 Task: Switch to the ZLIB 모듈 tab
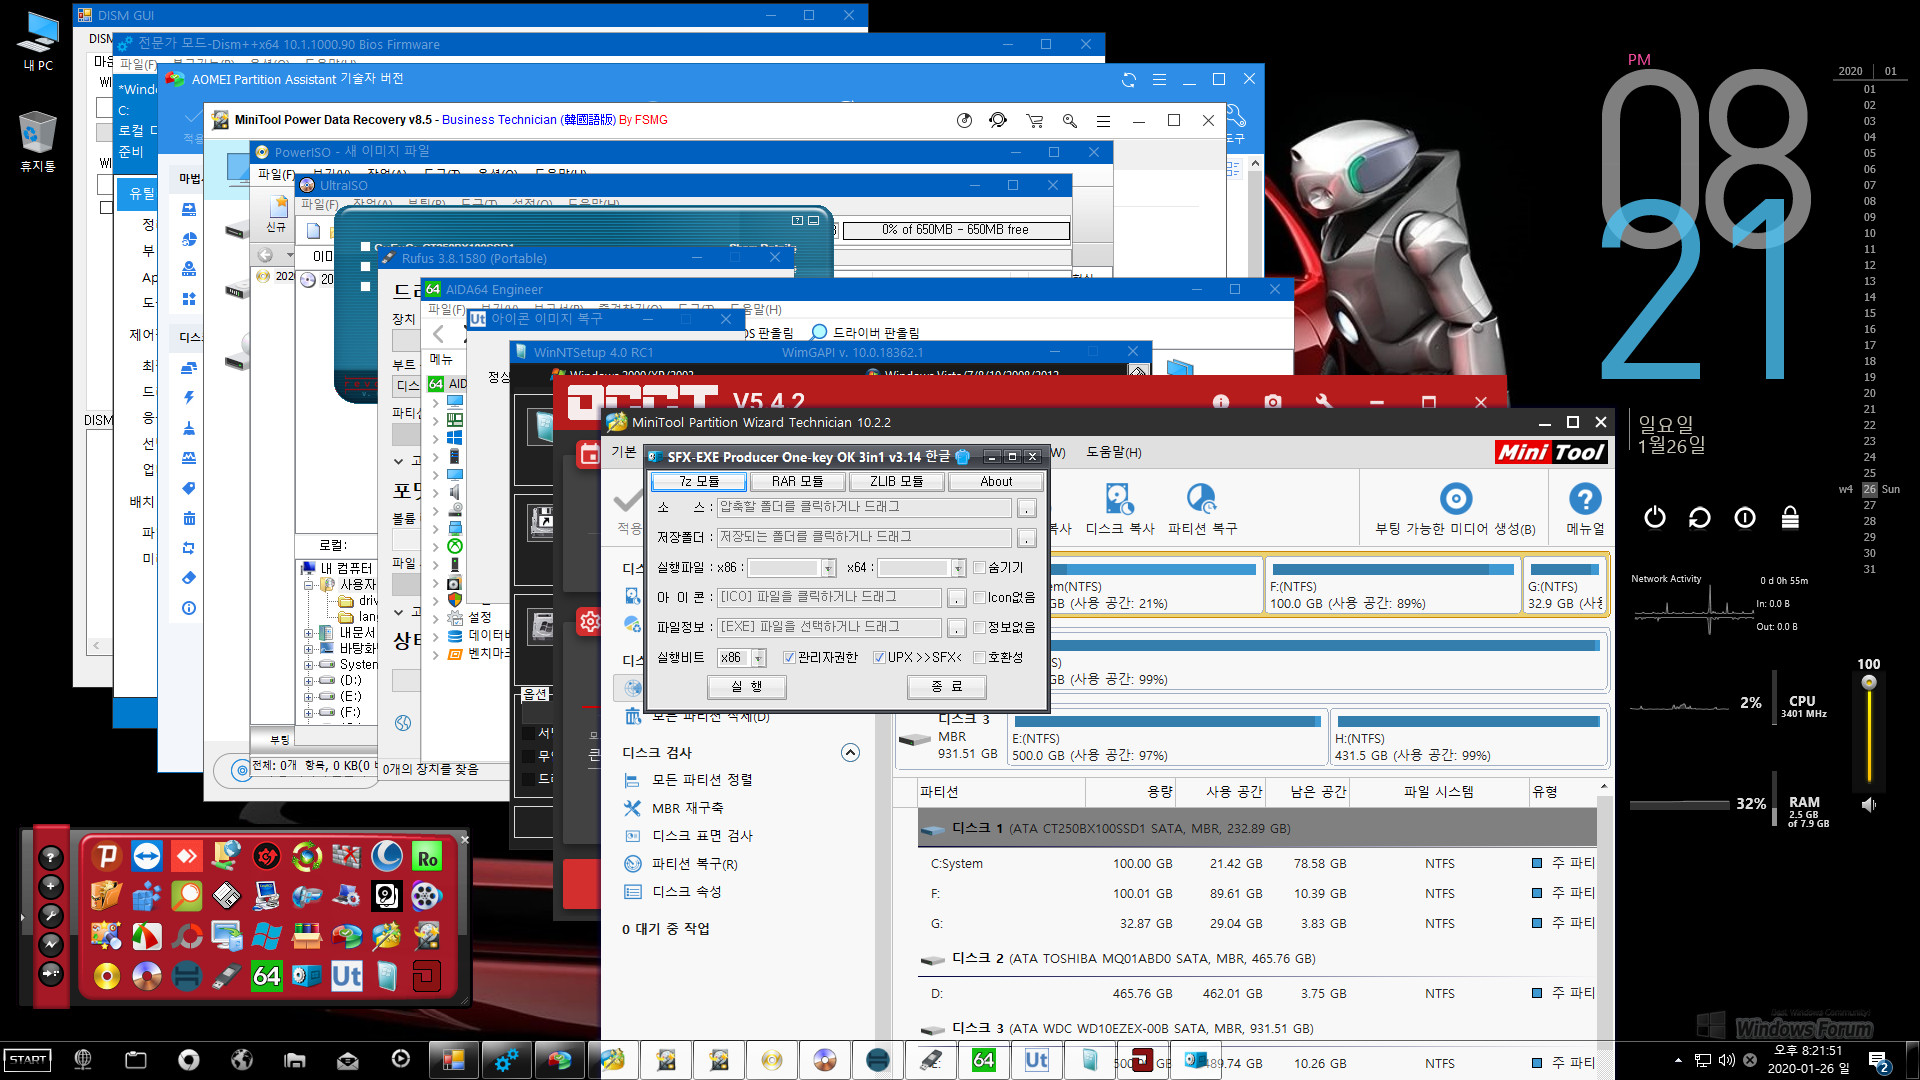point(896,481)
